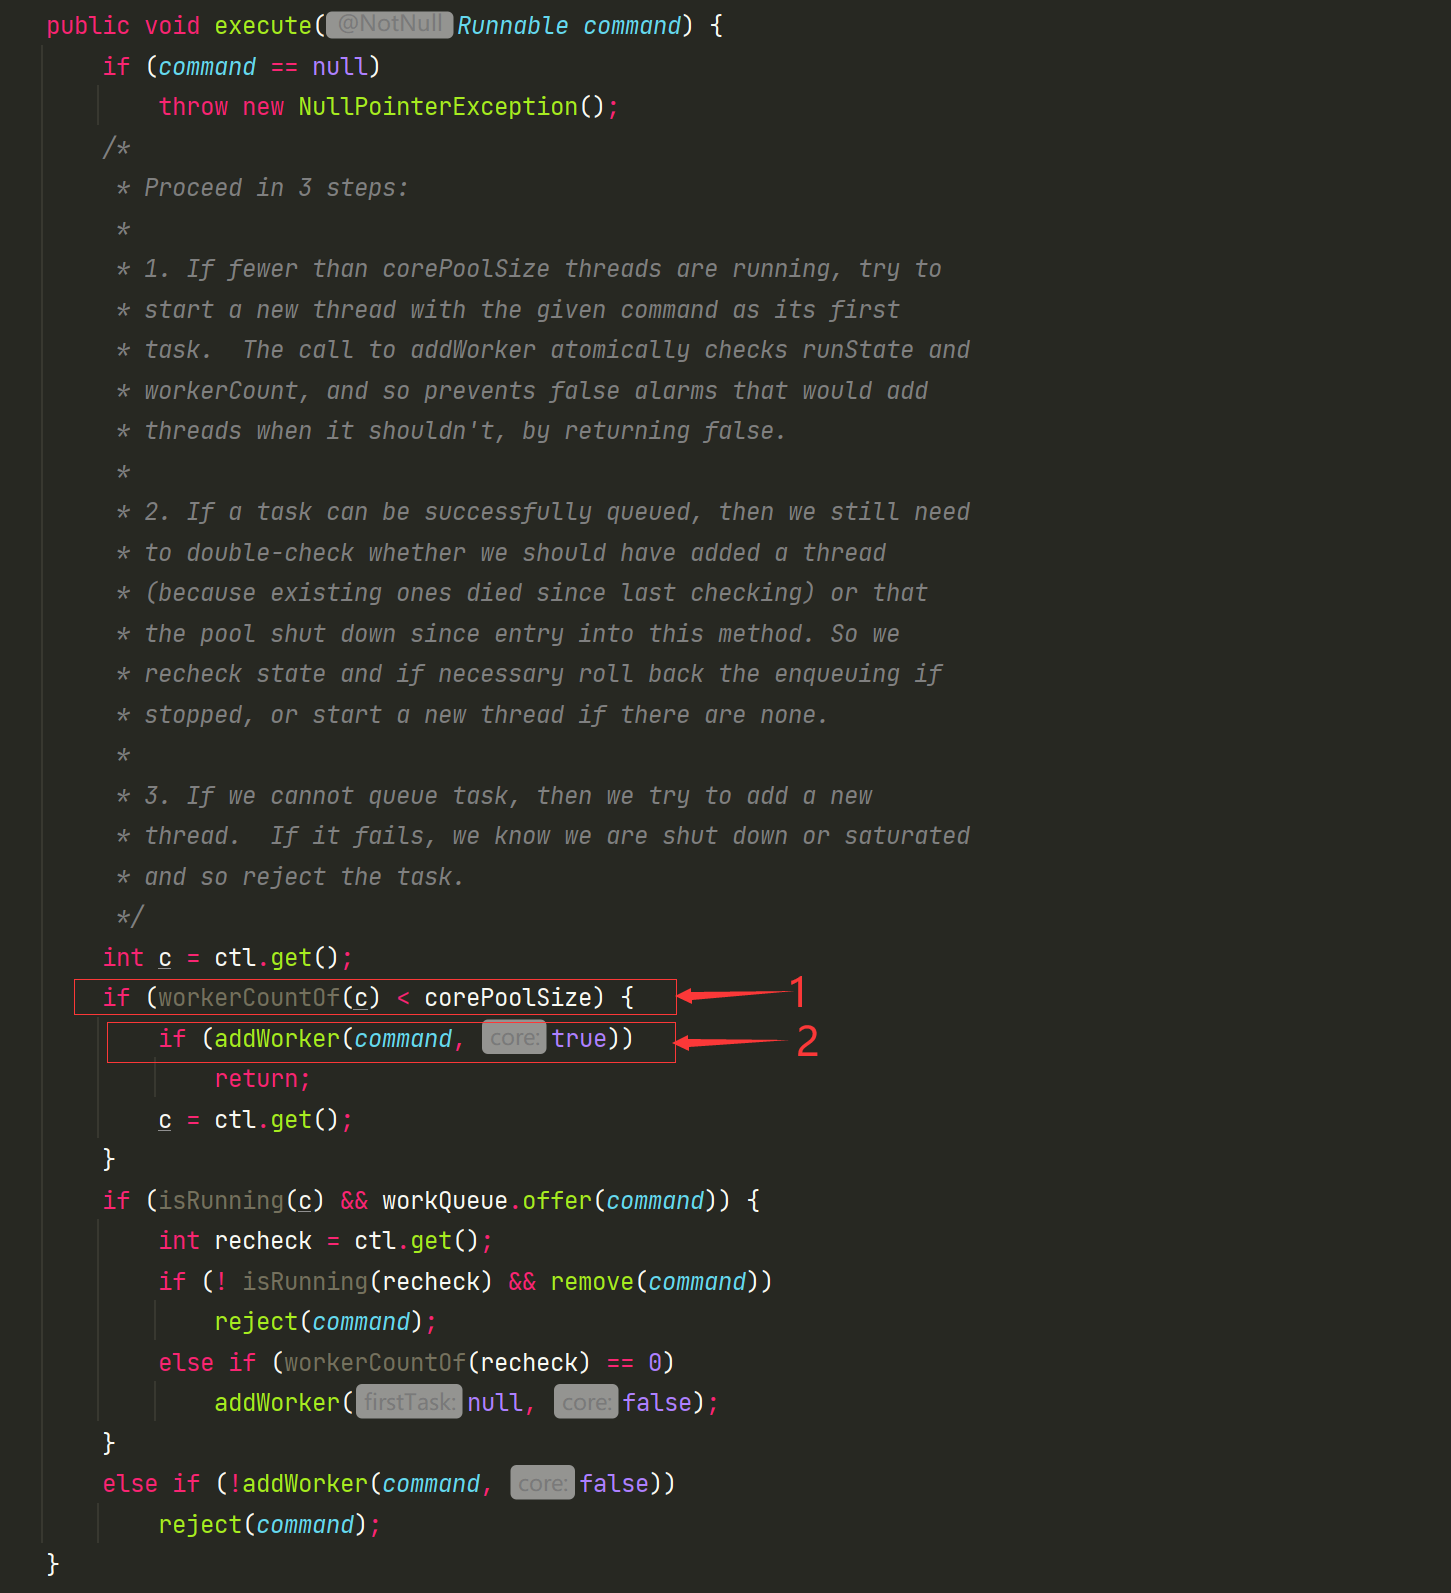Click the "core:" hint before "true"
The width and height of the screenshot is (1451, 1593).
514,1038
